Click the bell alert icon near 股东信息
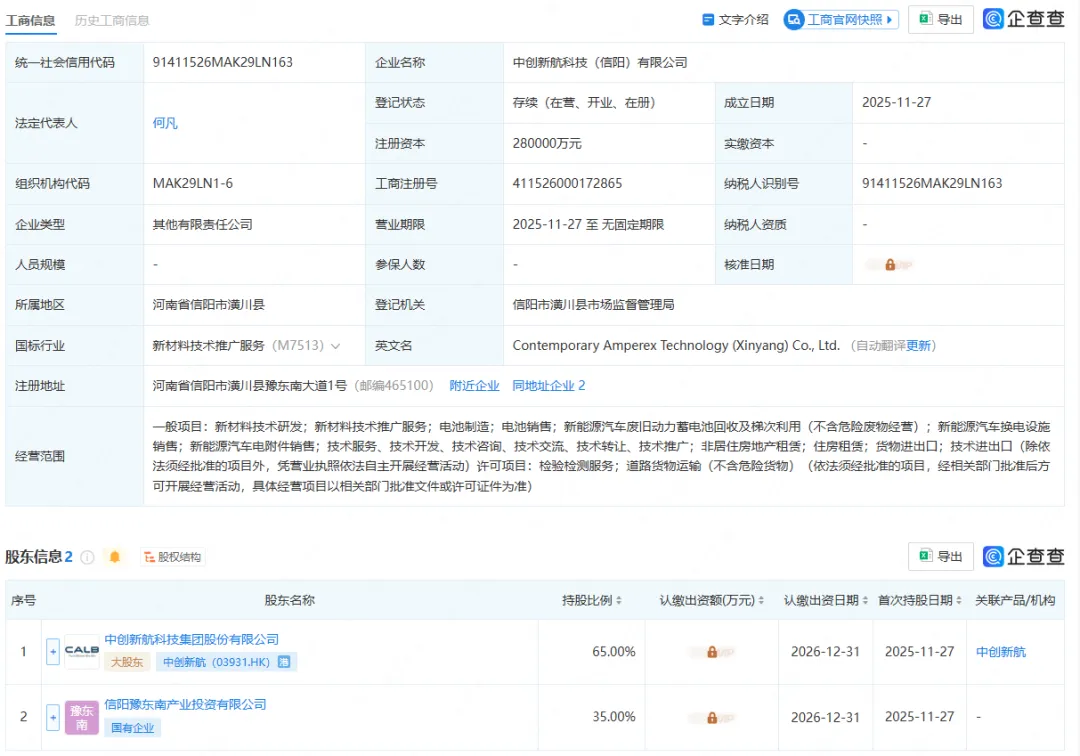Screen dimensions: 1080x756 click(115, 557)
